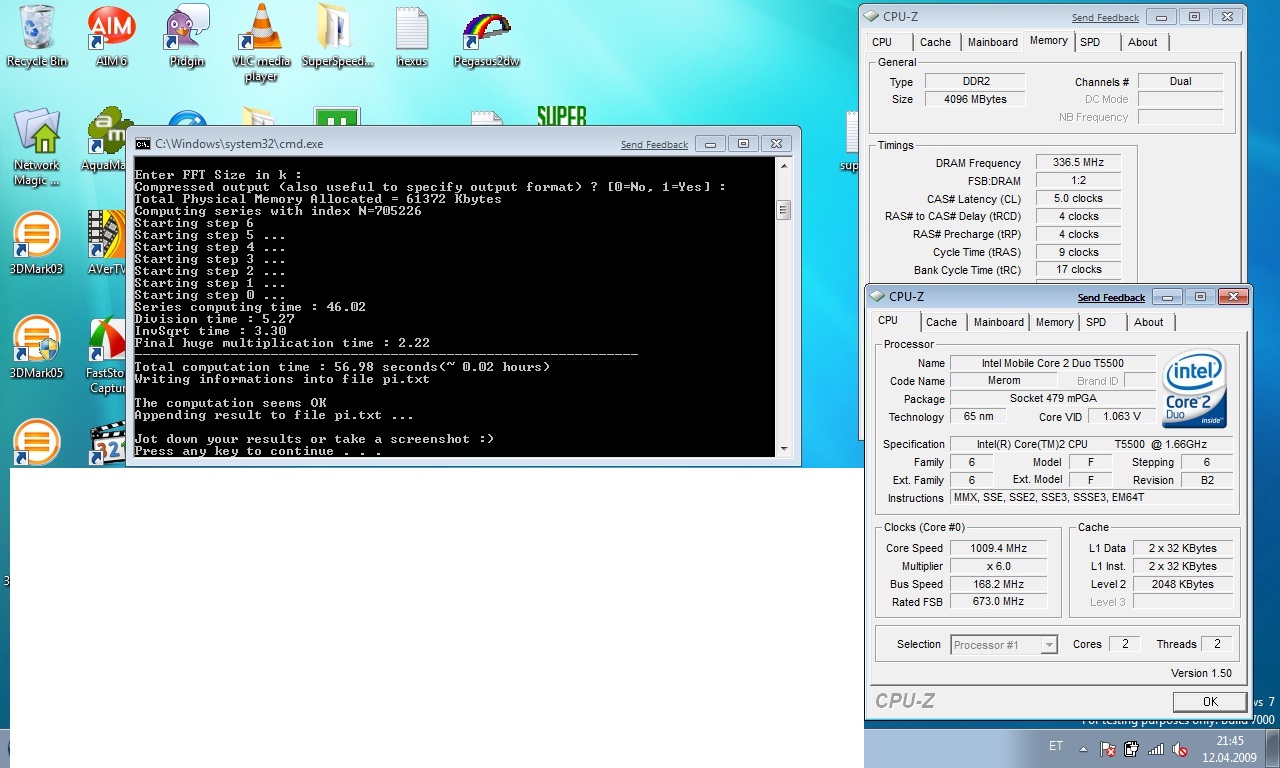Click OK in the CPU-Z window
The height and width of the screenshot is (768, 1280).
1210,702
